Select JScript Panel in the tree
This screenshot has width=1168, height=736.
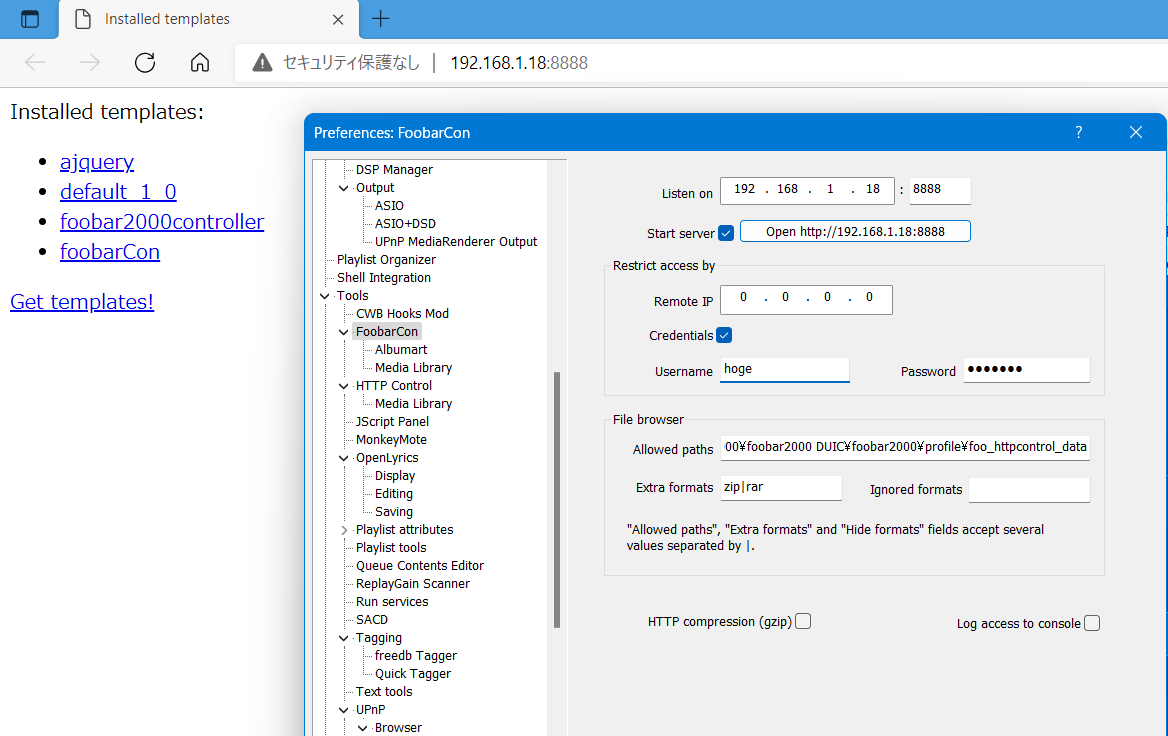[392, 422]
